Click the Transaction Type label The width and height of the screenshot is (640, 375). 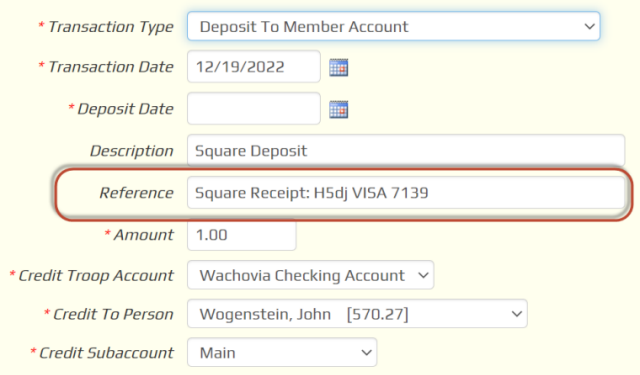[x=111, y=27]
